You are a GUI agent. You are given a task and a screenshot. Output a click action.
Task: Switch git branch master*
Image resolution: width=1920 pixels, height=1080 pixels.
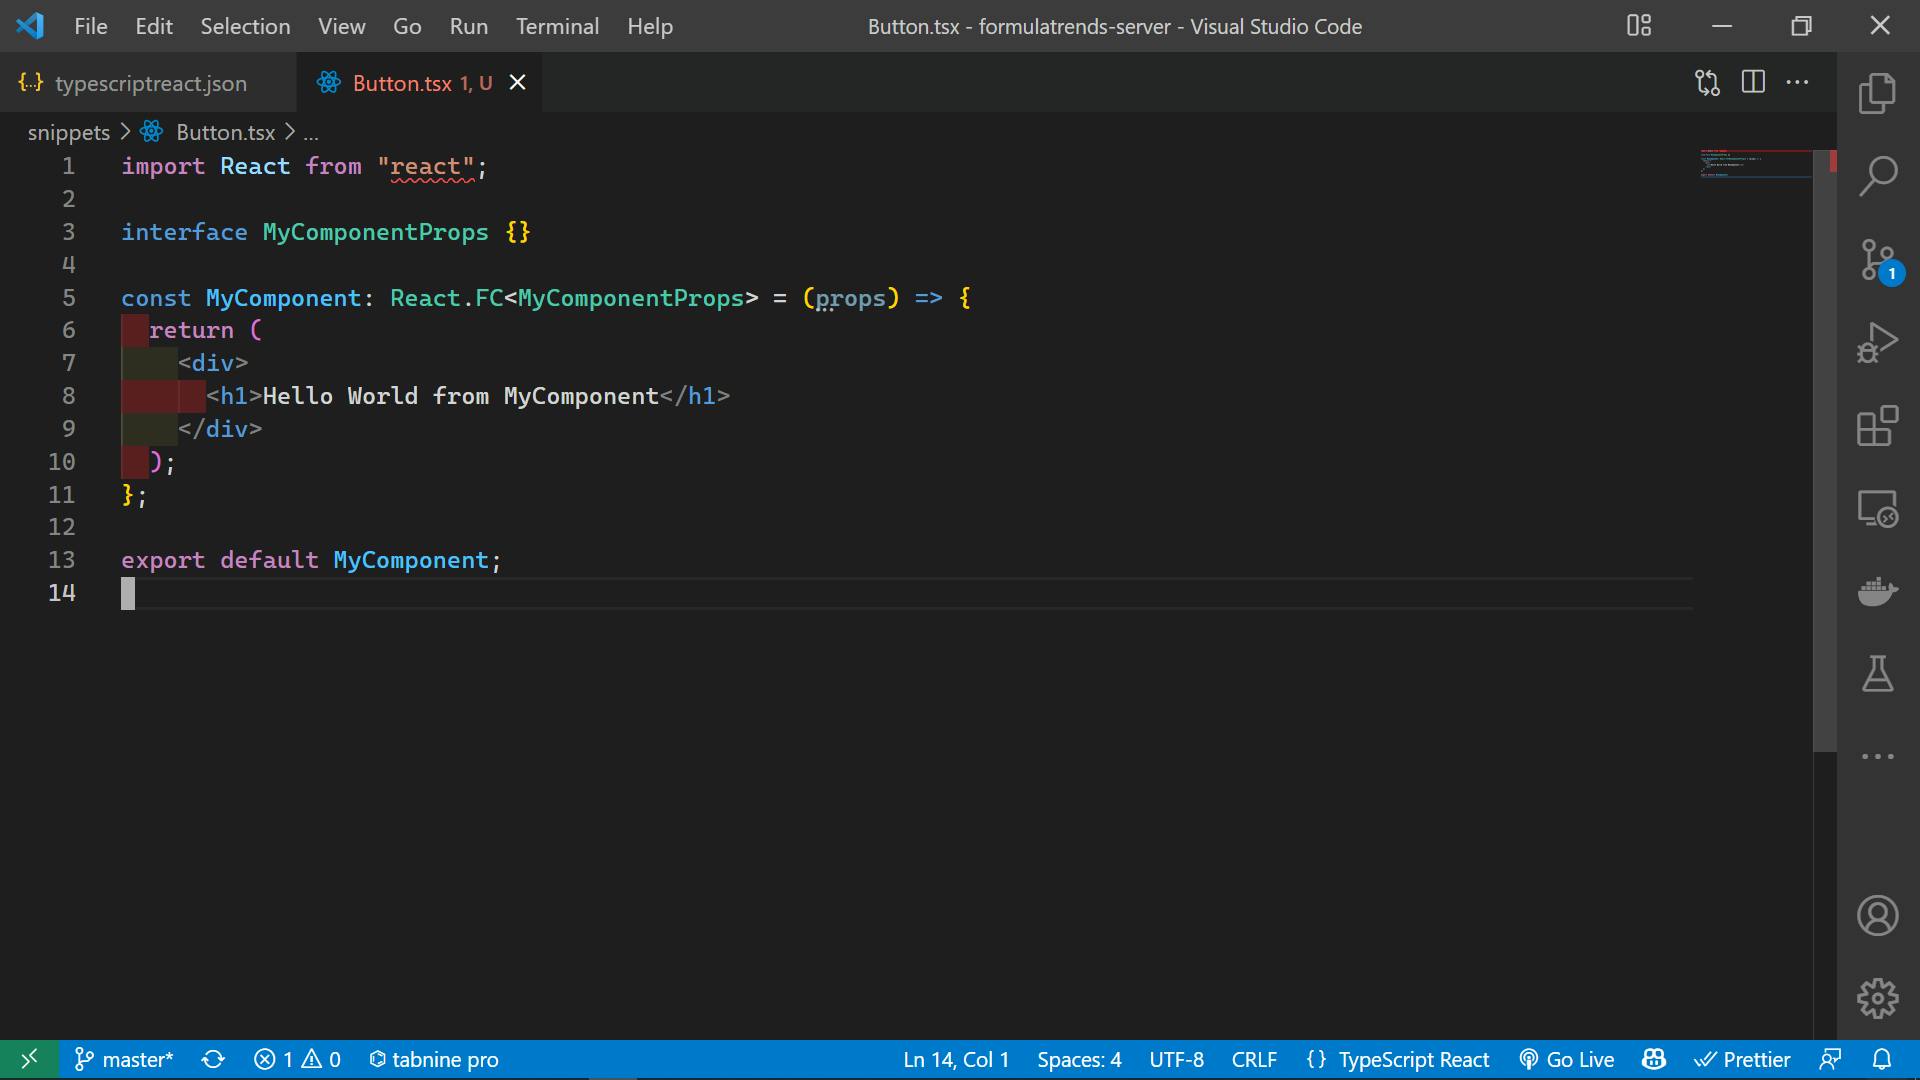point(124,1059)
